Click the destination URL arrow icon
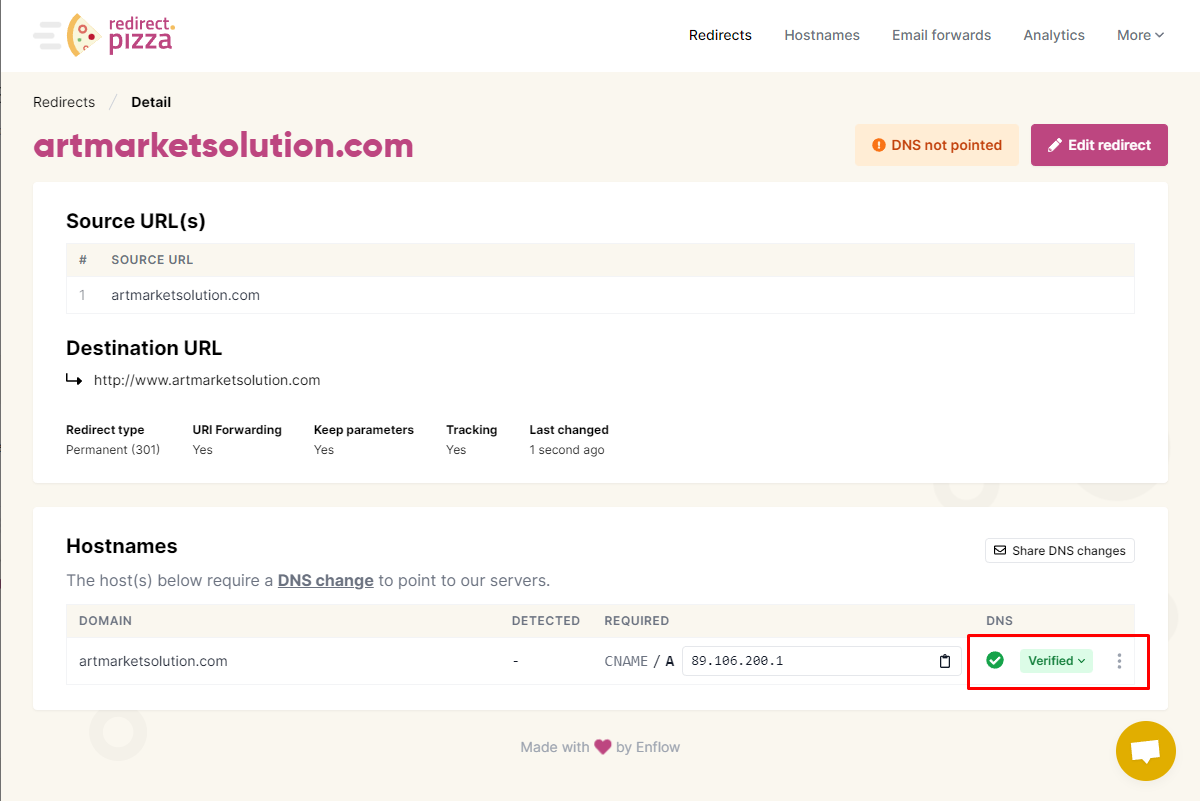1200x801 pixels. (x=74, y=380)
